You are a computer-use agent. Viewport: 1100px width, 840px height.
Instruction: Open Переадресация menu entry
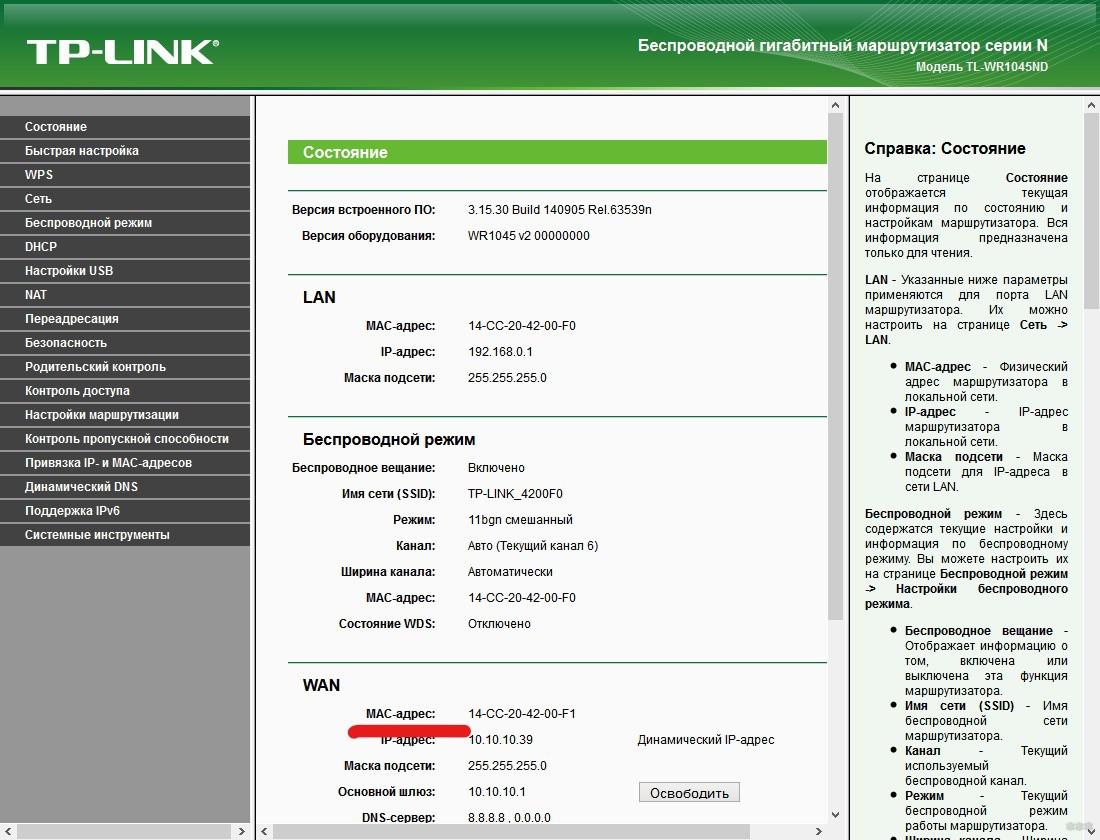pos(125,319)
